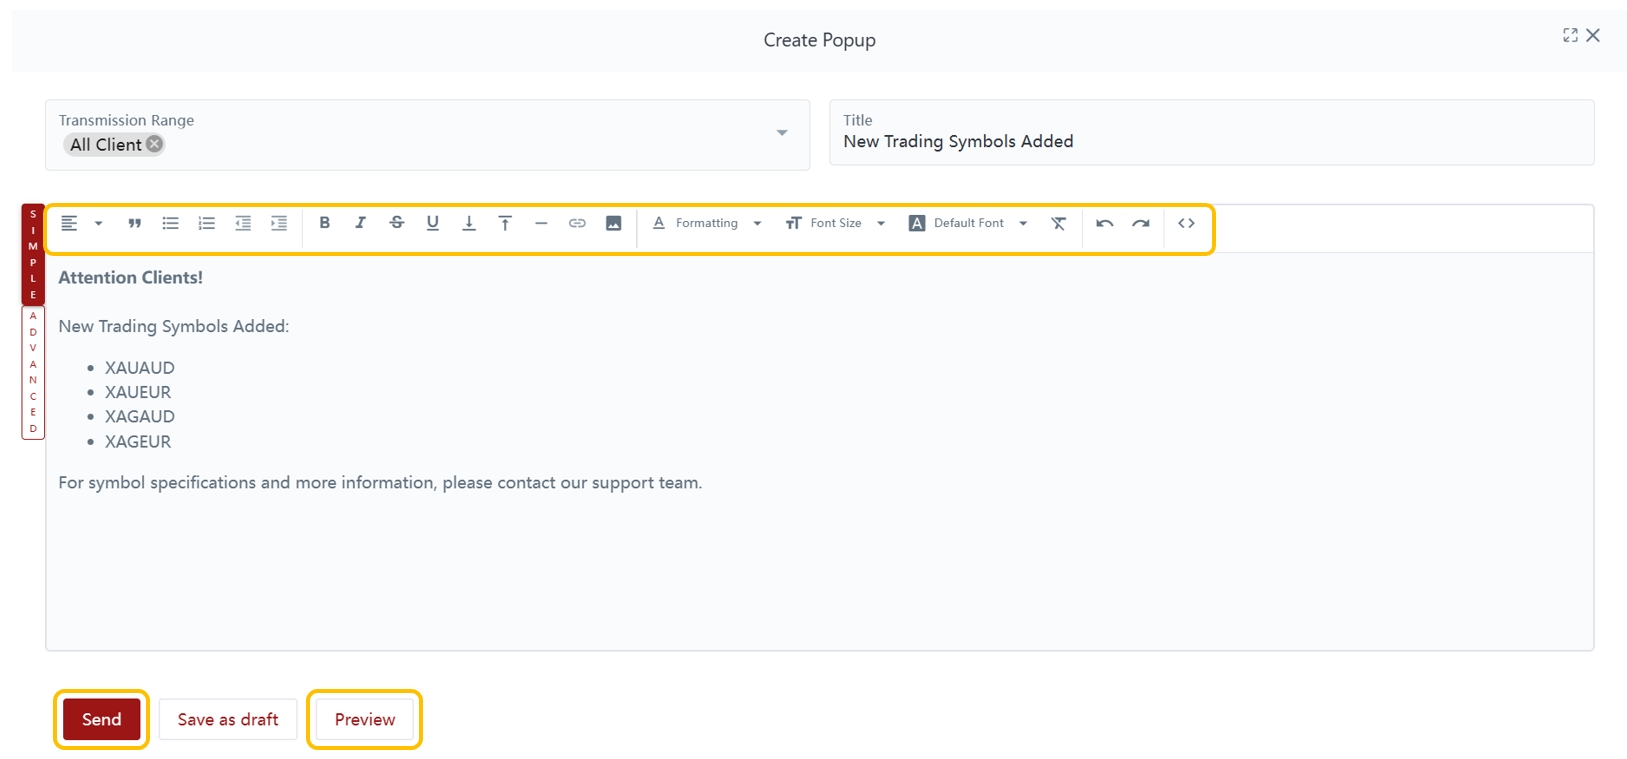Switch to the ADVANCED editor tab
1627x759 pixels.
point(33,372)
